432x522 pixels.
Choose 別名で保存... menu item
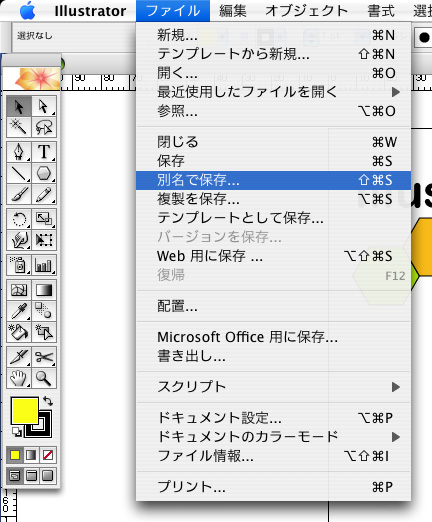273,180
